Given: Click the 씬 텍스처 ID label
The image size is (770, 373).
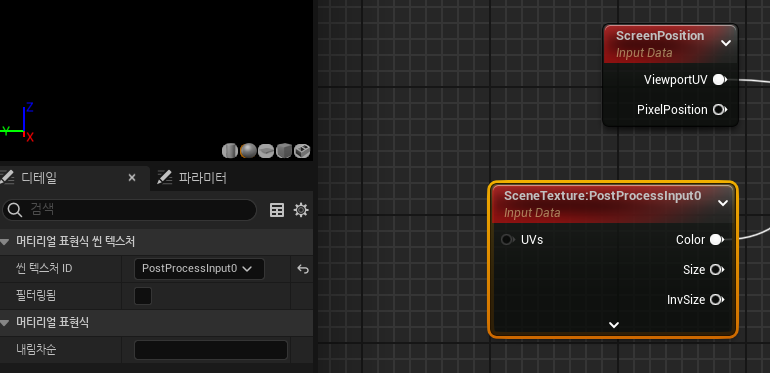Looking at the screenshot, I should [44, 269].
